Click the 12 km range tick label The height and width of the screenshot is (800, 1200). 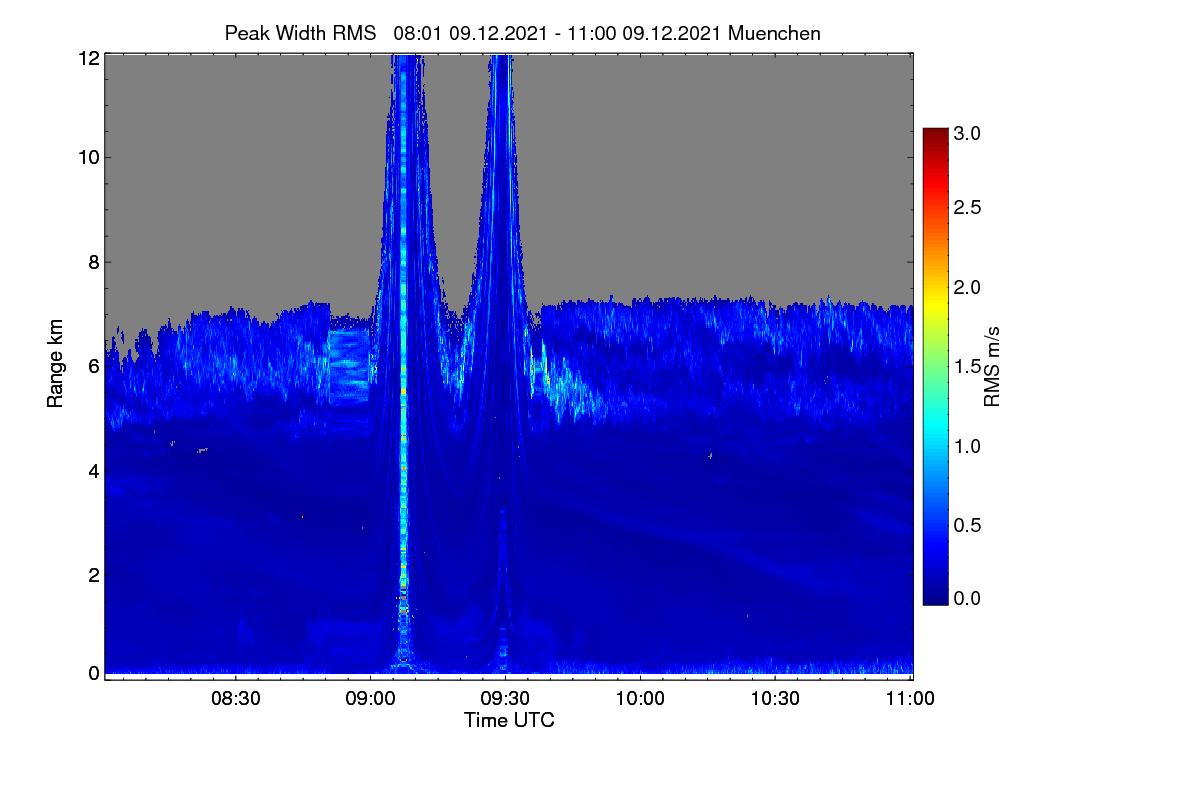tap(88, 58)
